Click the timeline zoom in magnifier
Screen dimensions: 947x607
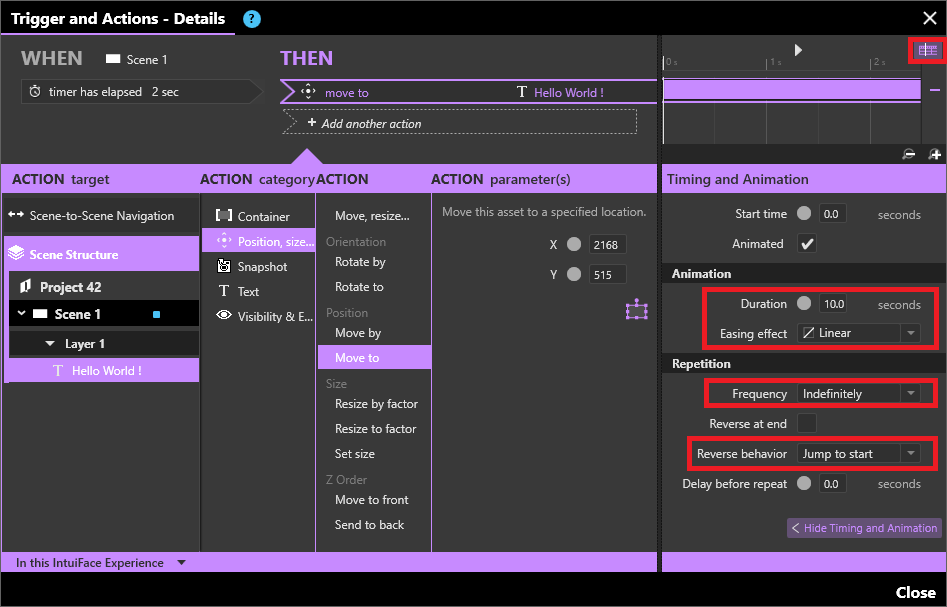coord(934,154)
